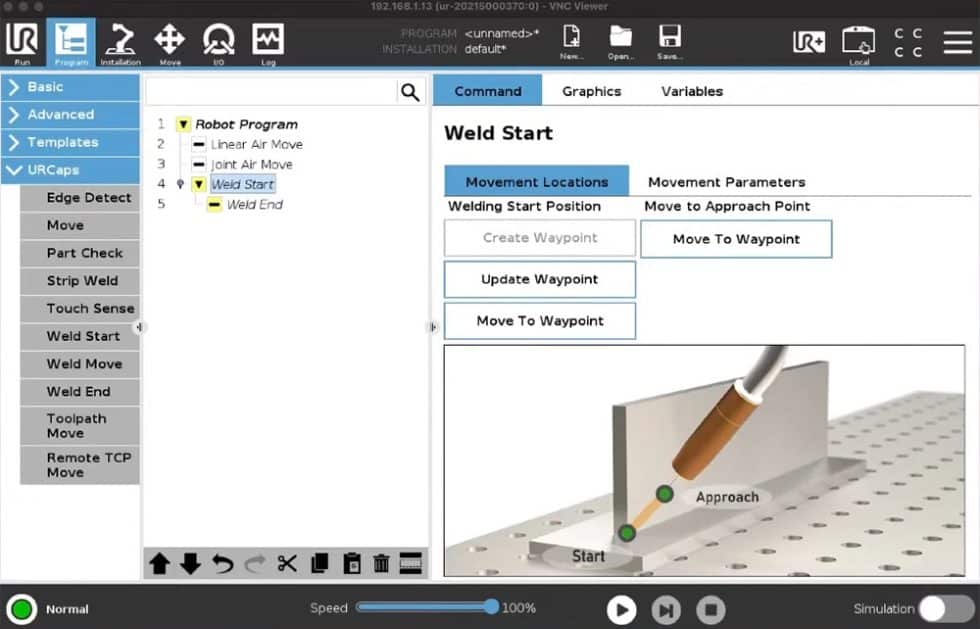Click the checksum CCCC icon
The image size is (980, 629).
(x=908, y=43)
